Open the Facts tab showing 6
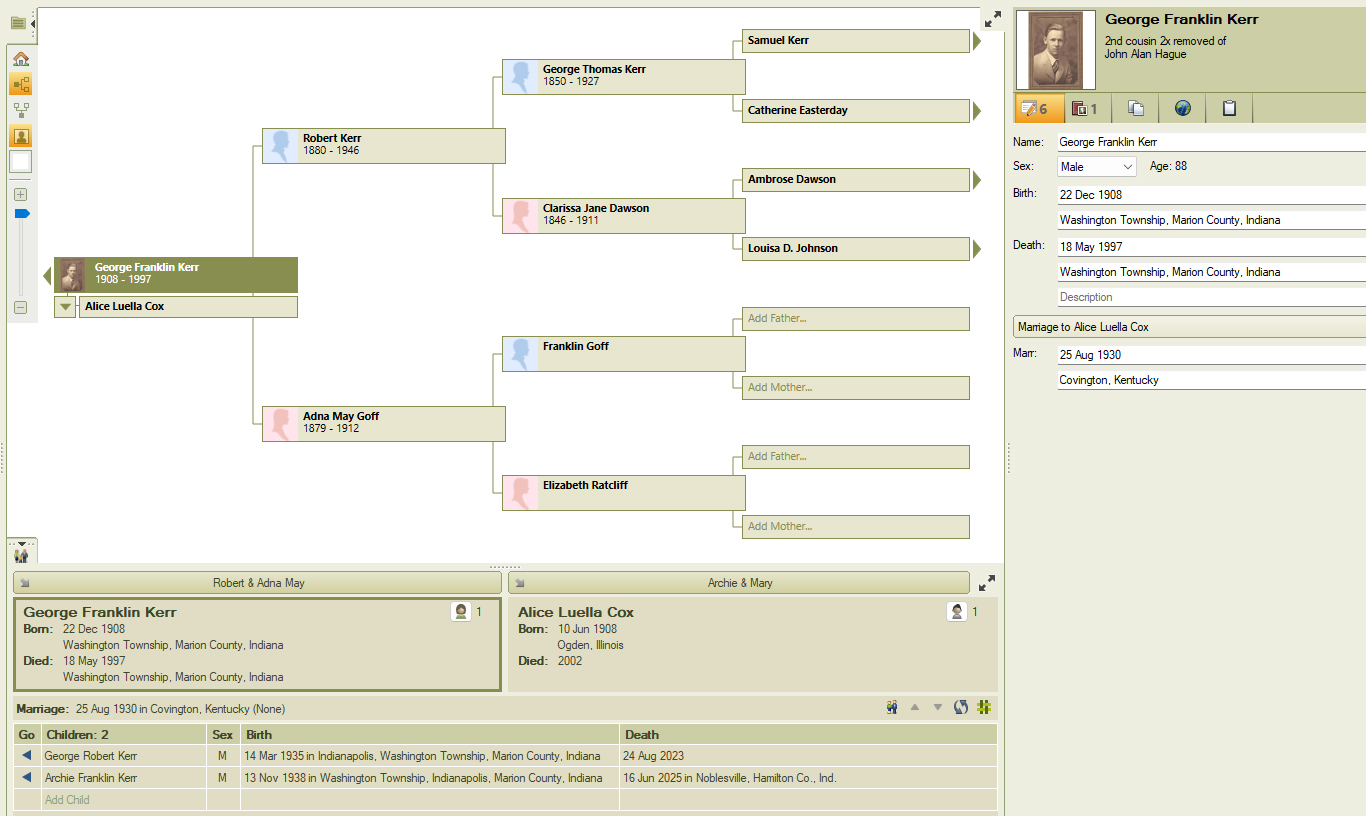This screenshot has width=1366, height=816. 1035,109
